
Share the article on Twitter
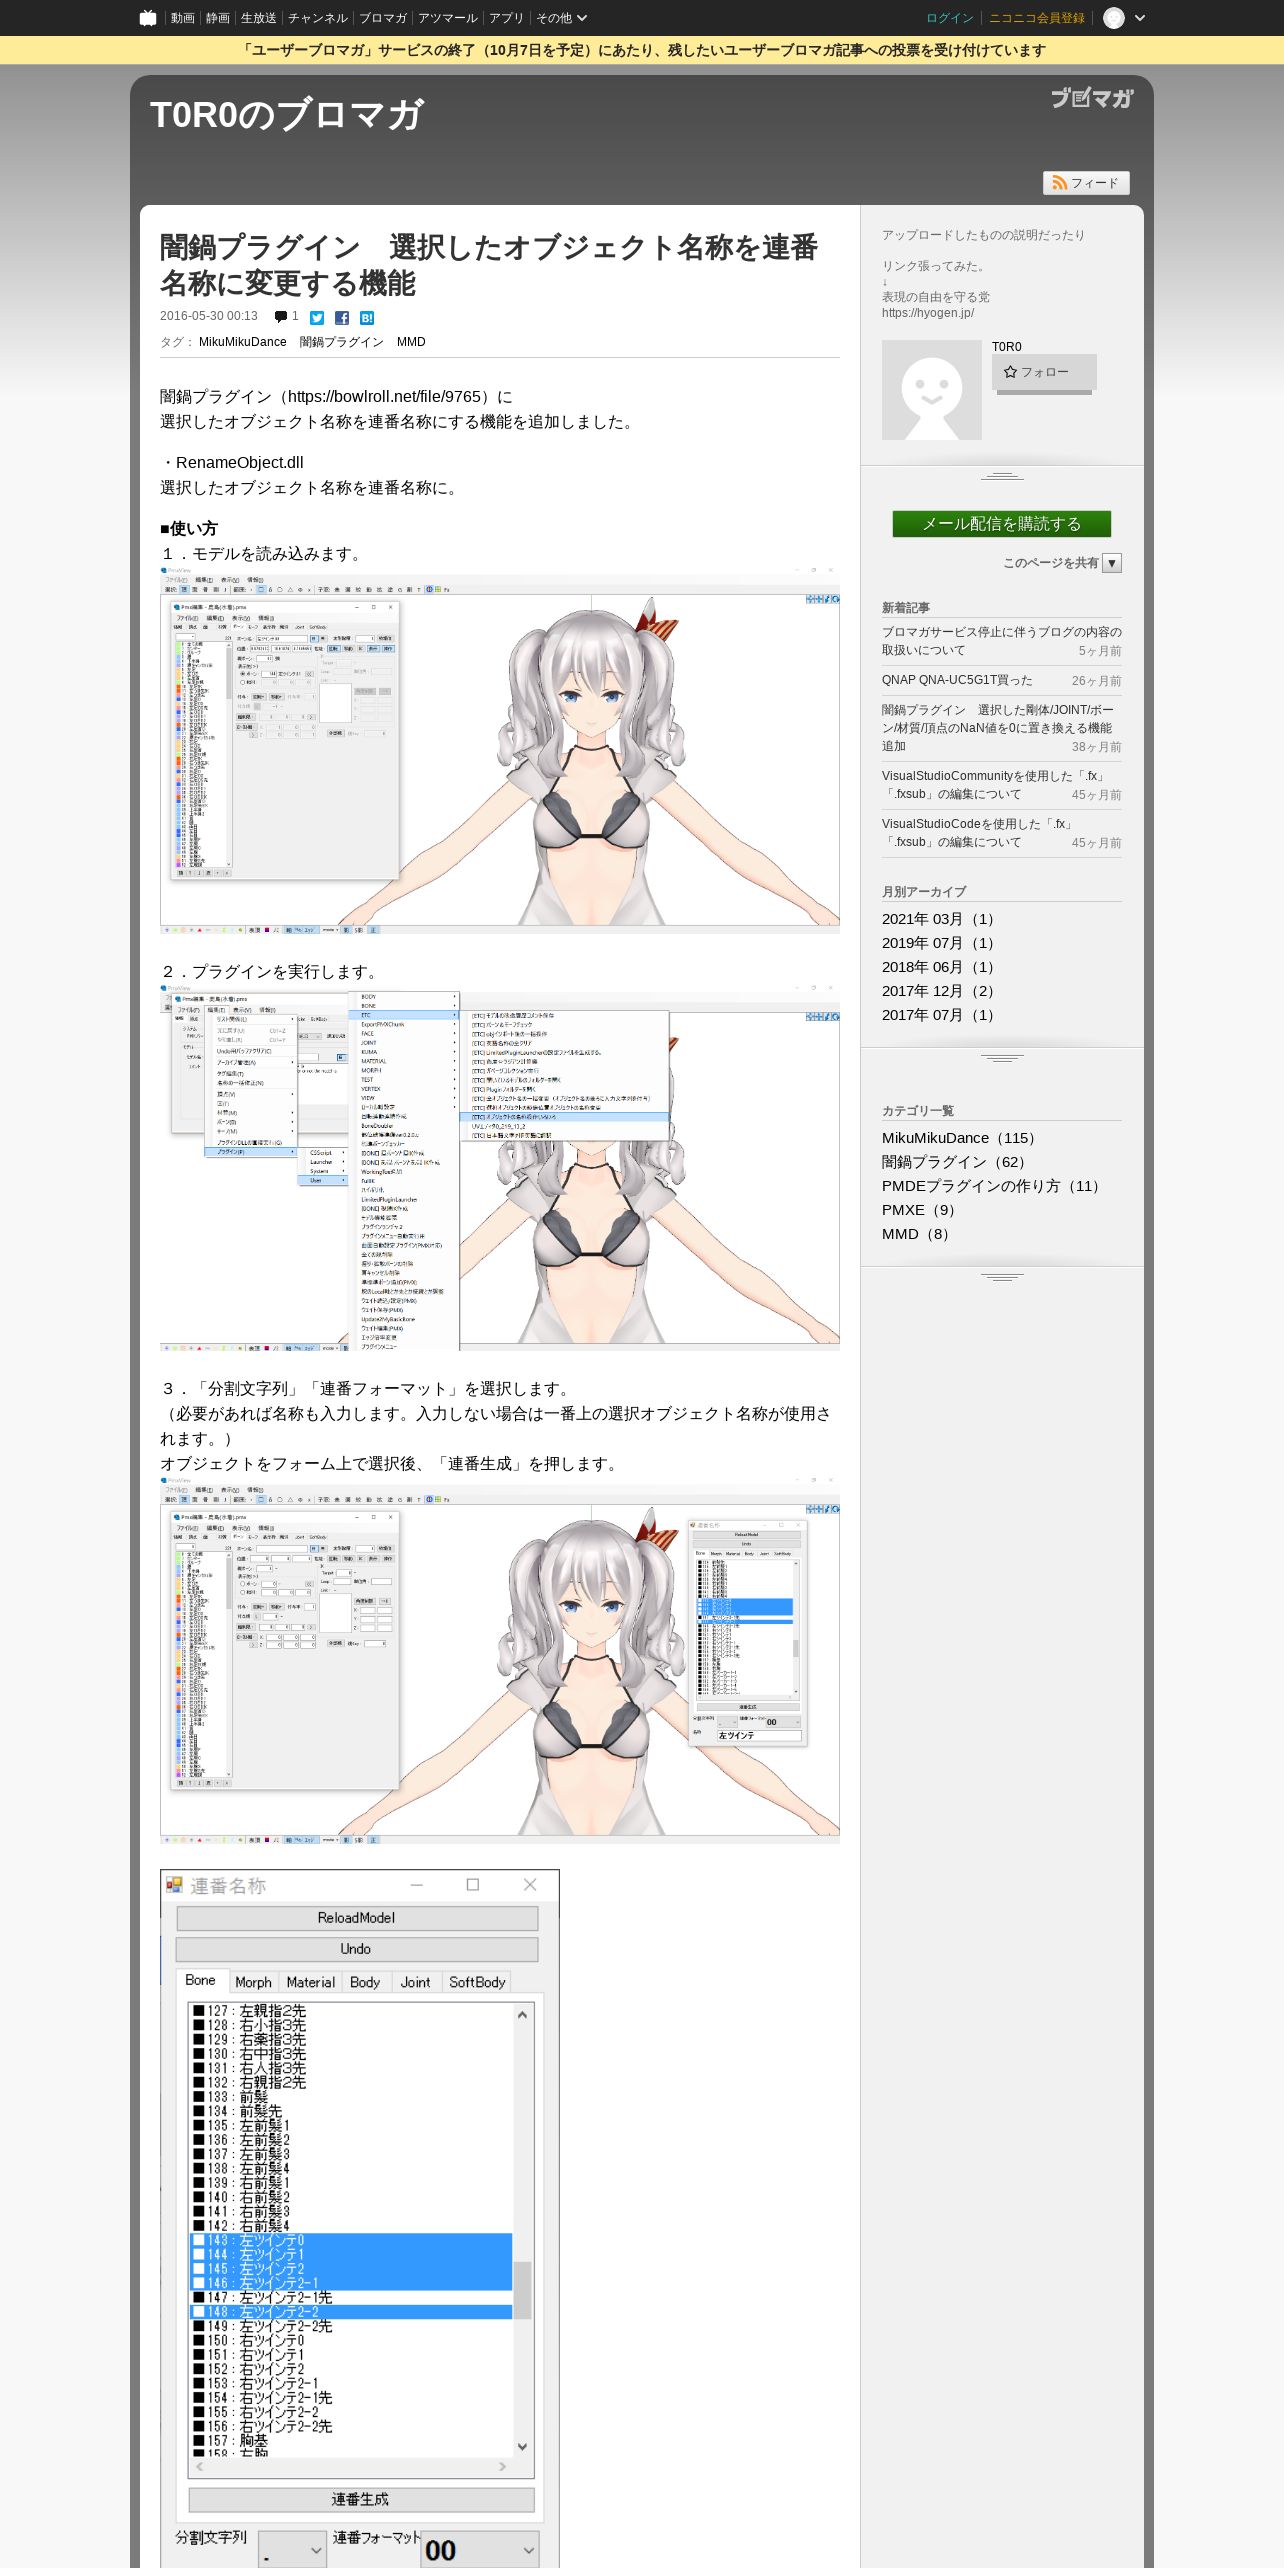pos(317,318)
